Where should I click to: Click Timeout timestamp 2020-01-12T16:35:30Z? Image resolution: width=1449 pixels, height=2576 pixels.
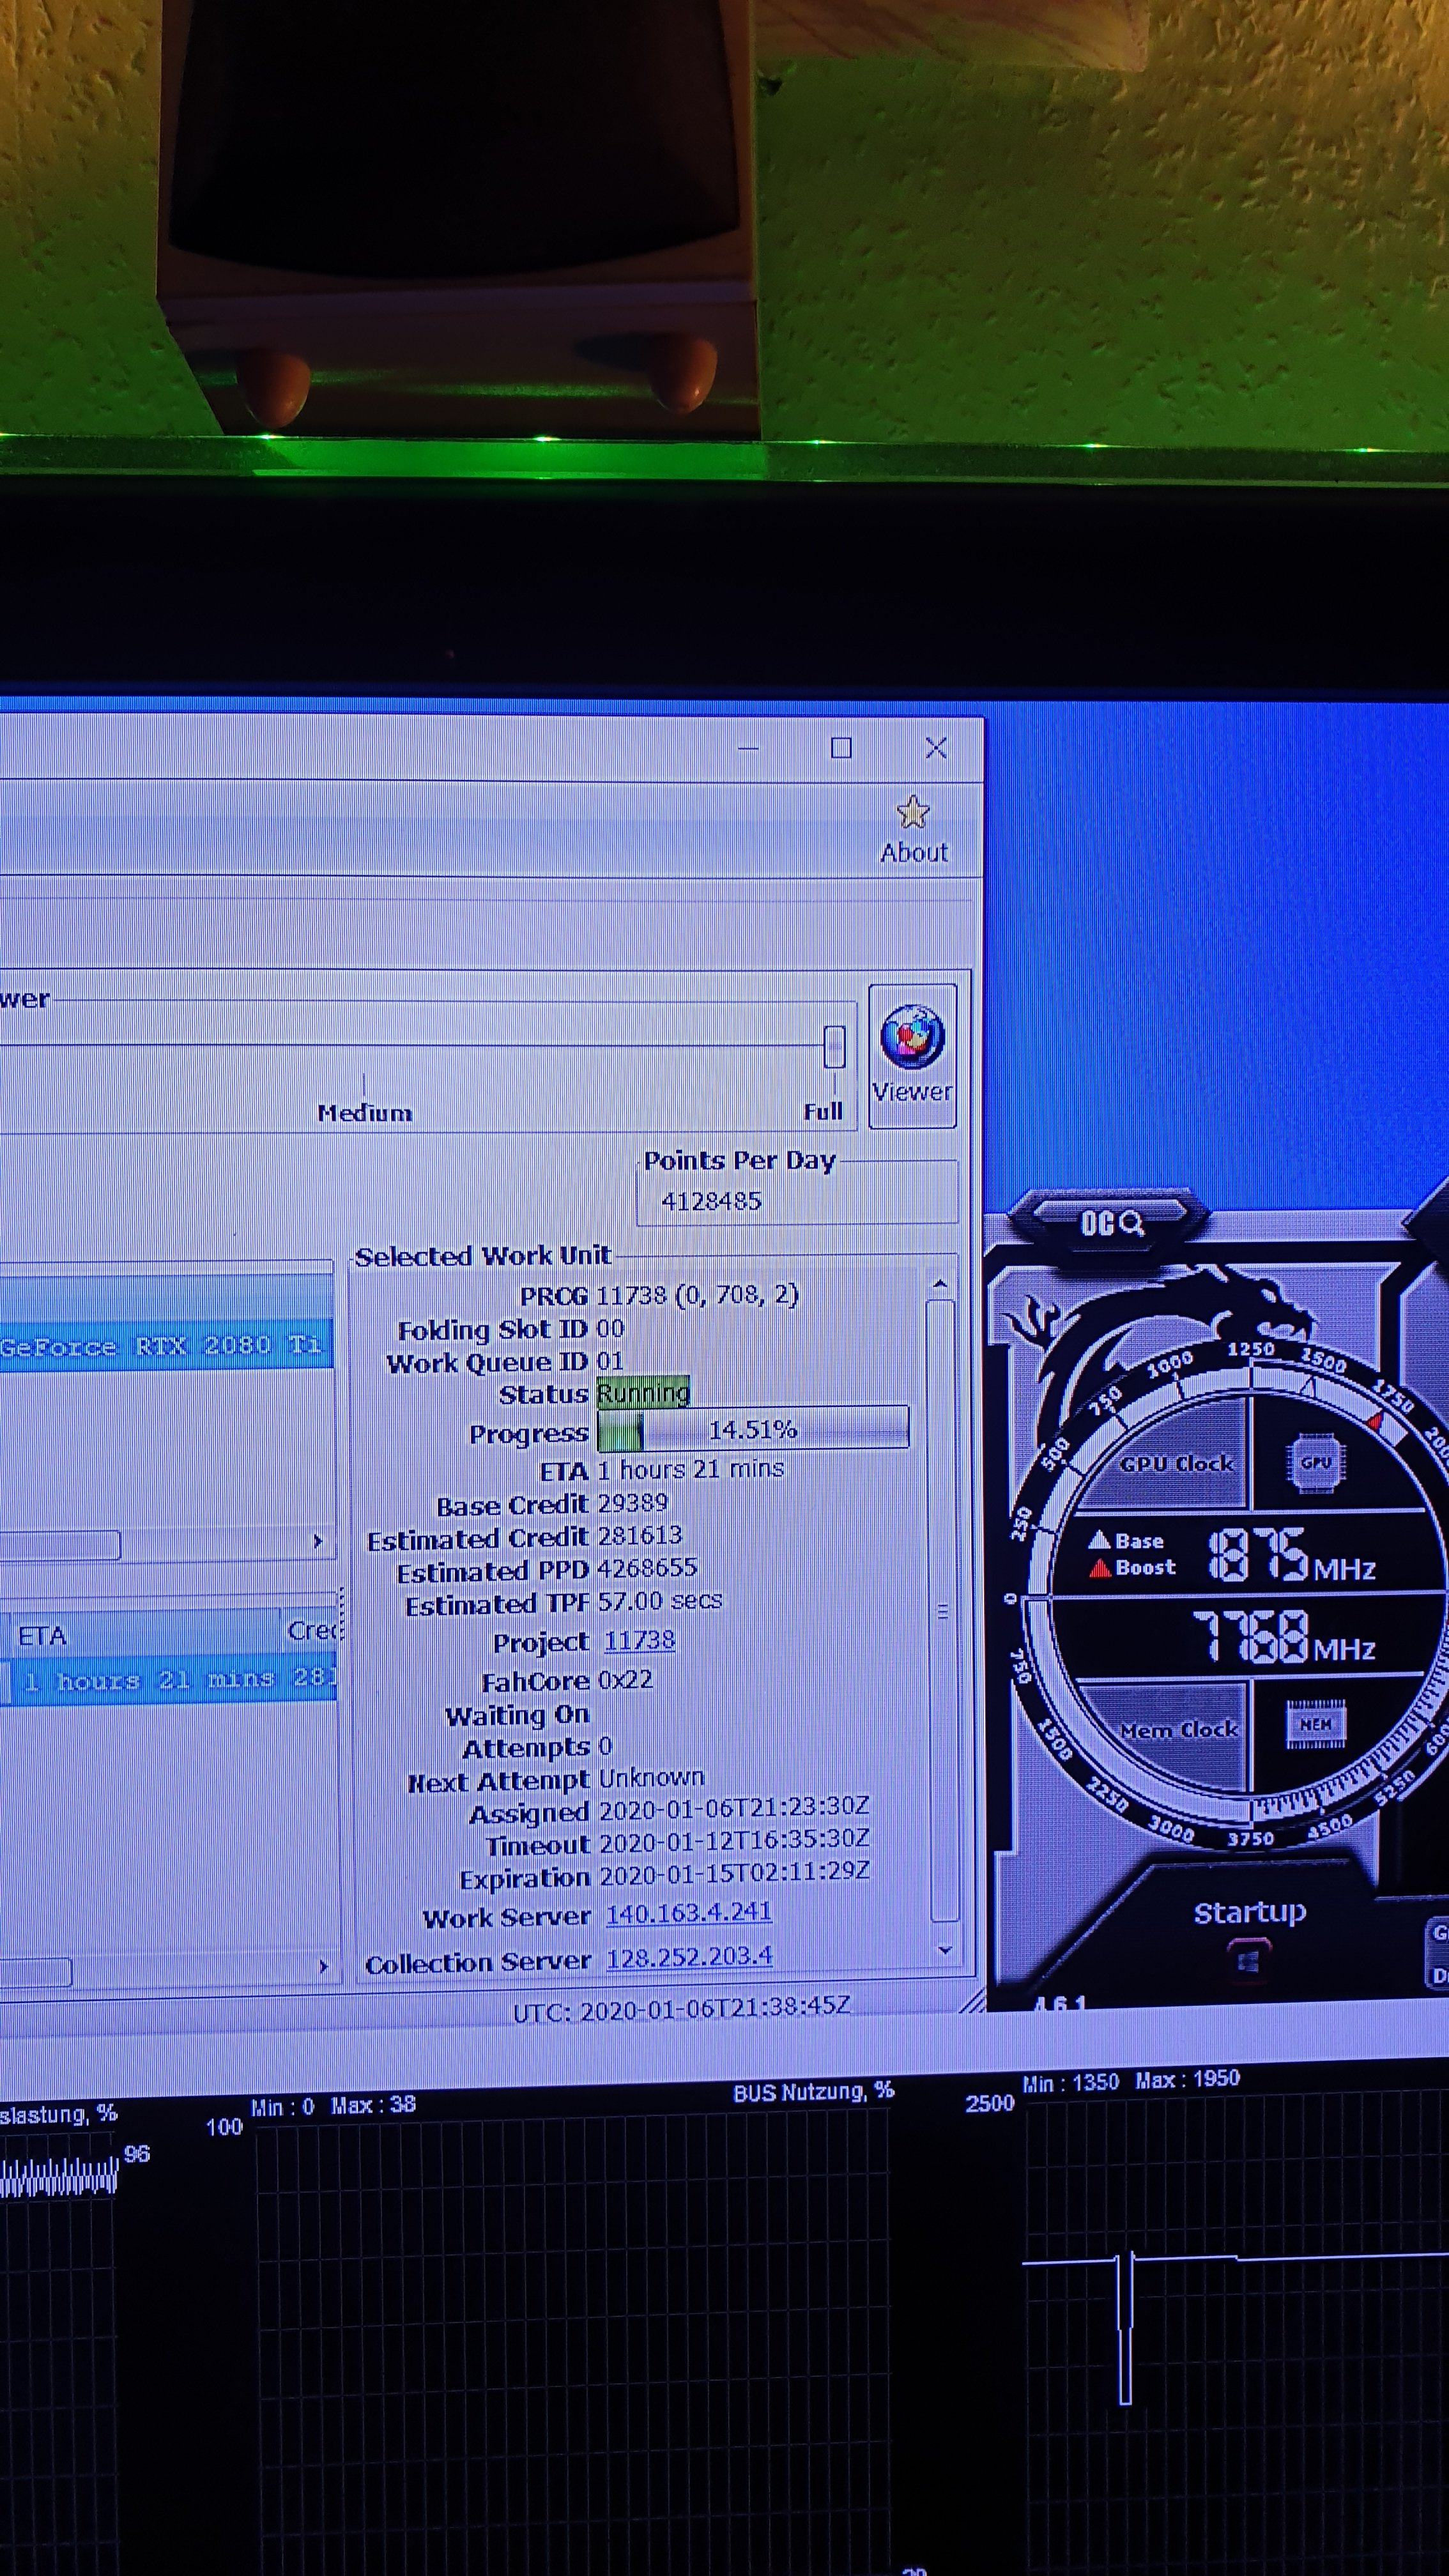click(x=734, y=1839)
